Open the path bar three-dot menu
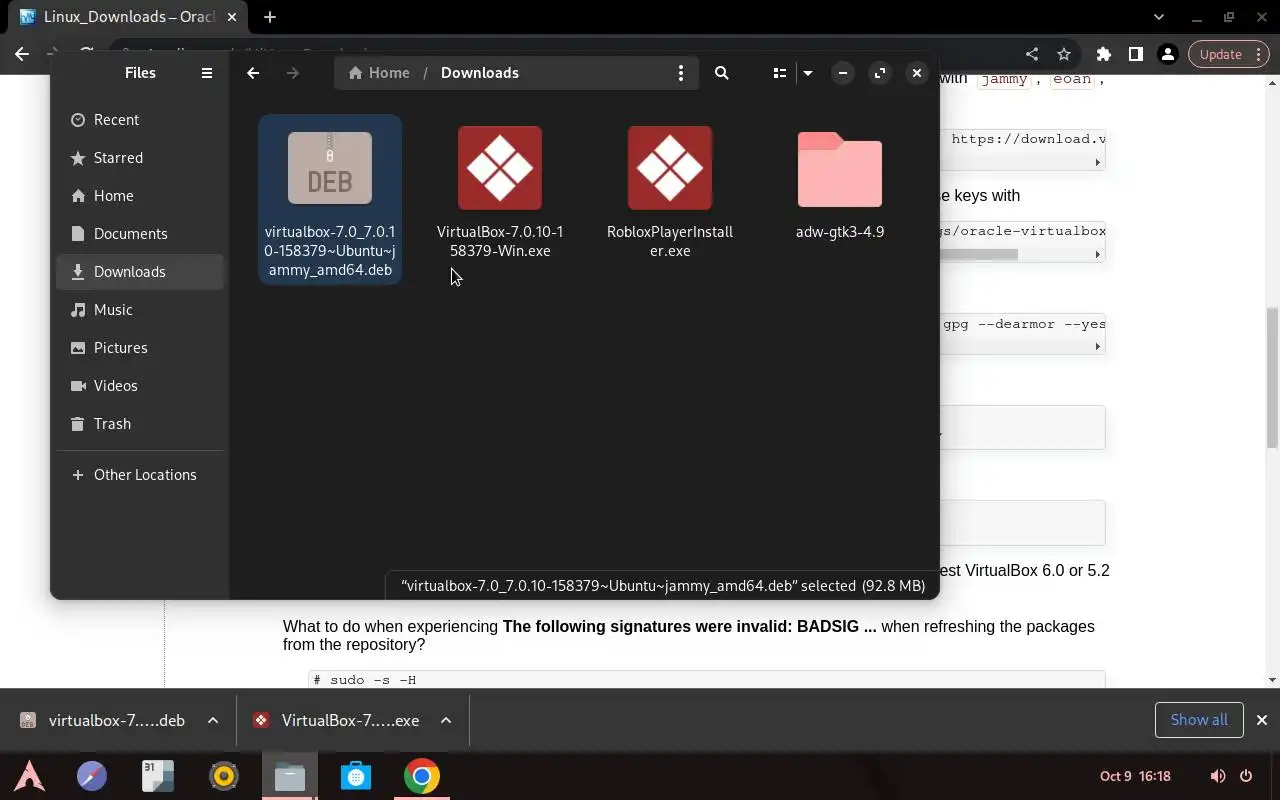 pos(681,73)
